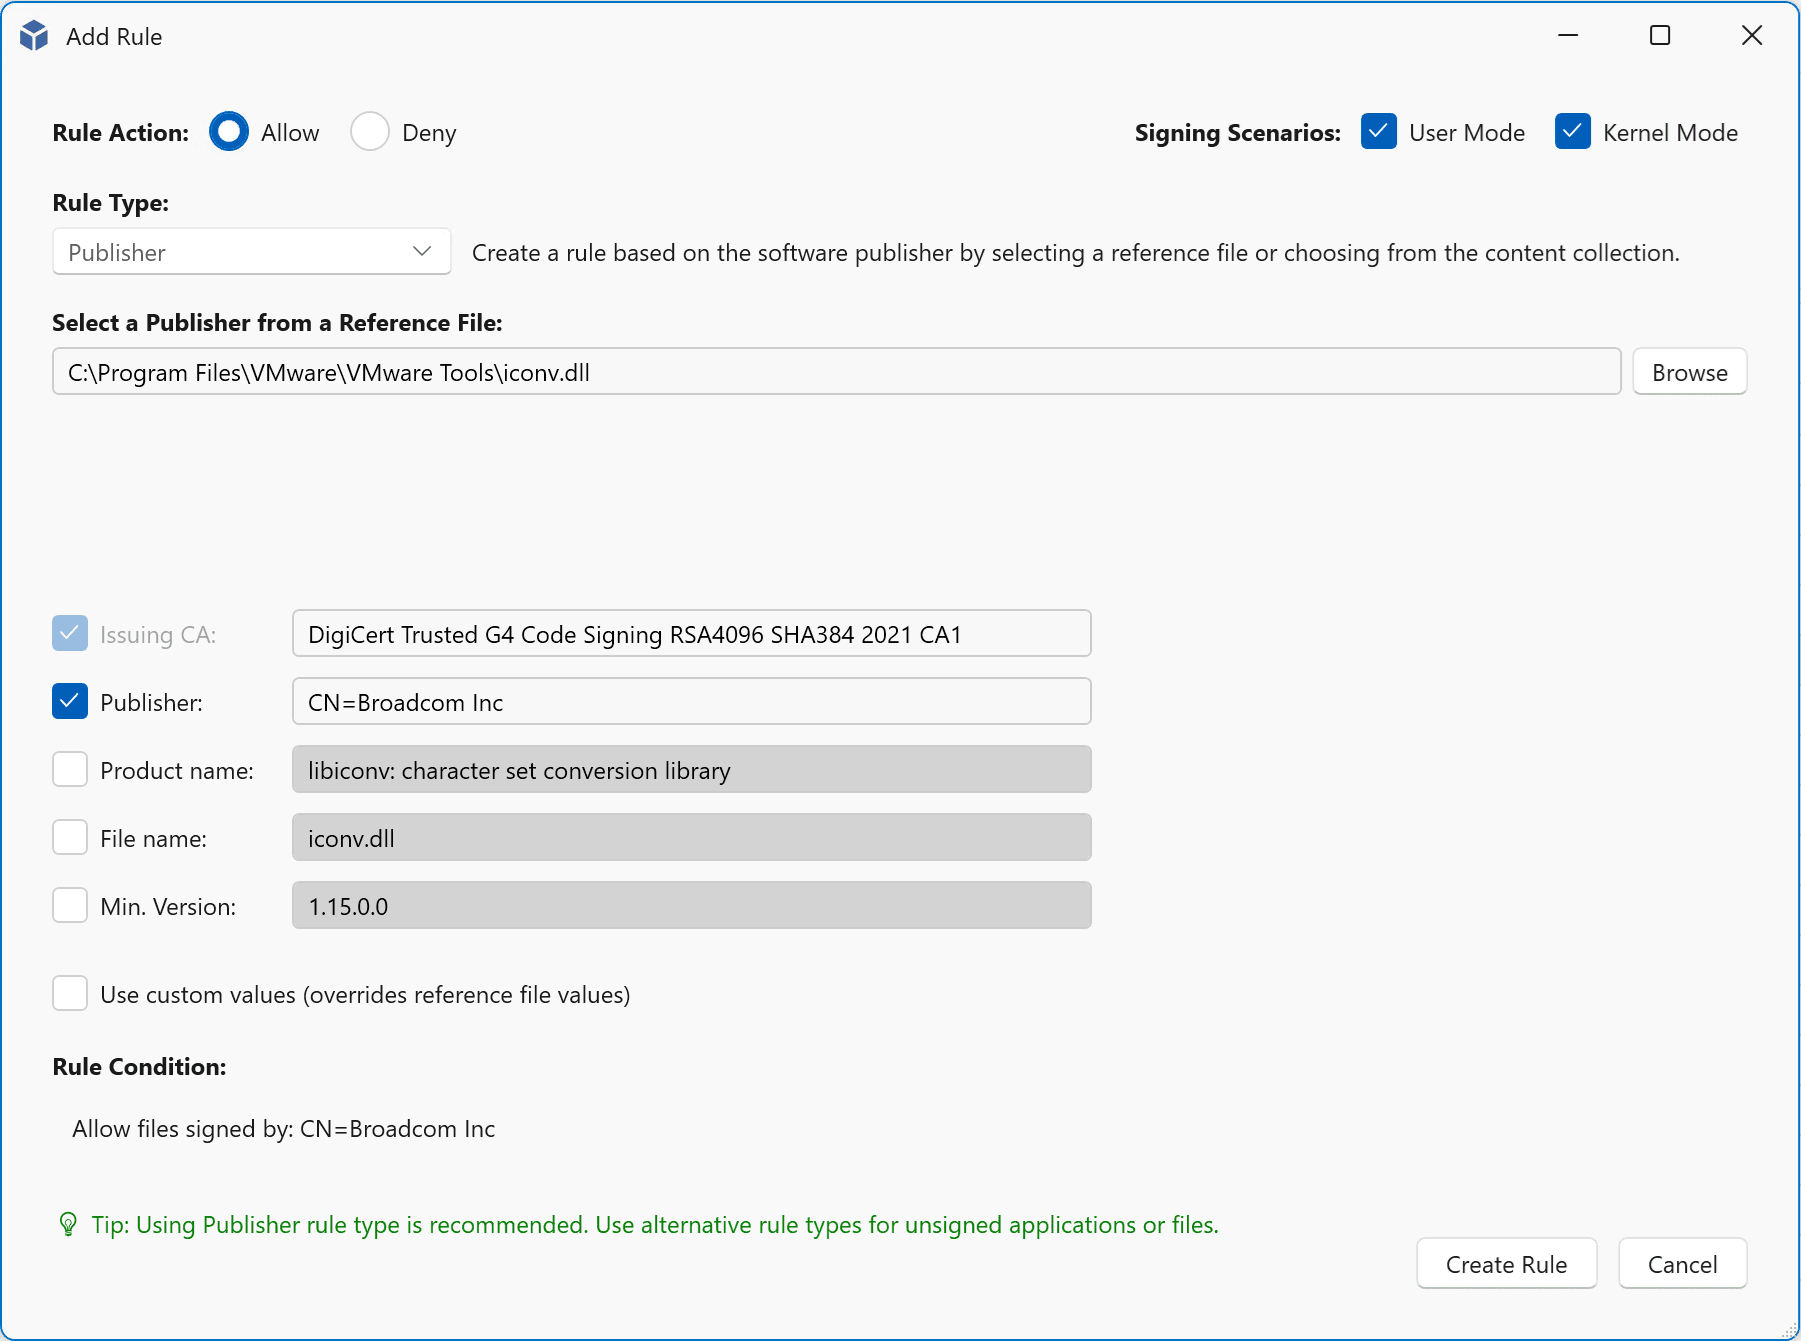The height and width of the screenshot is (1341, 1801).
Task: Open the Rule Type dropdown
Action: tap(251, 252)
